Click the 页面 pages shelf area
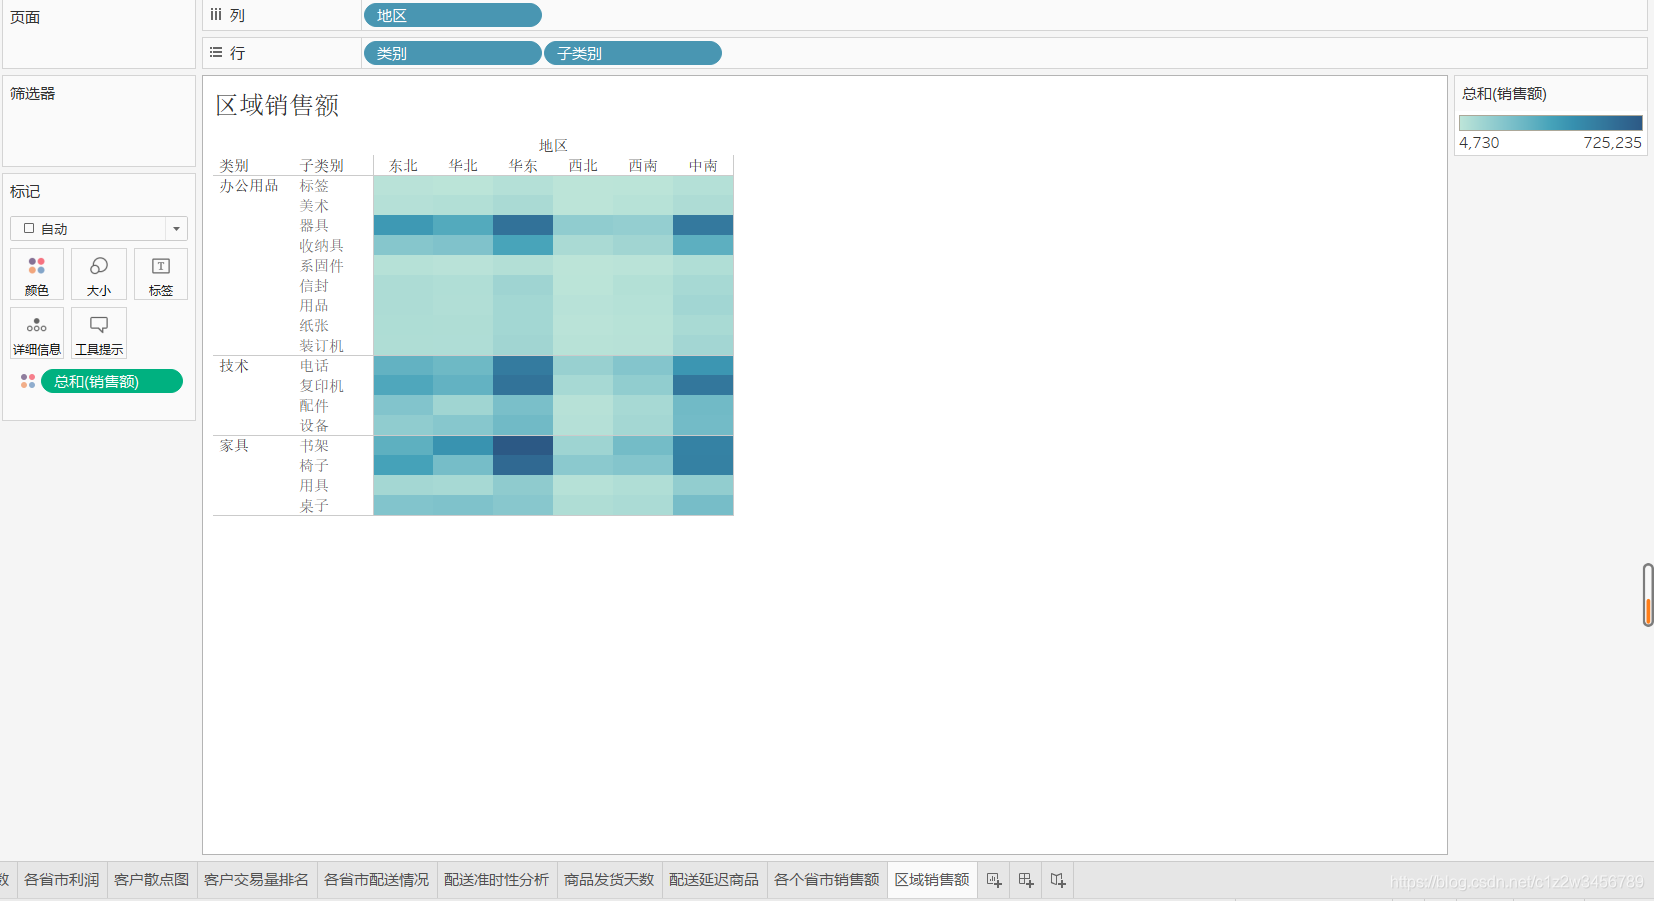 tap(99, 34)
